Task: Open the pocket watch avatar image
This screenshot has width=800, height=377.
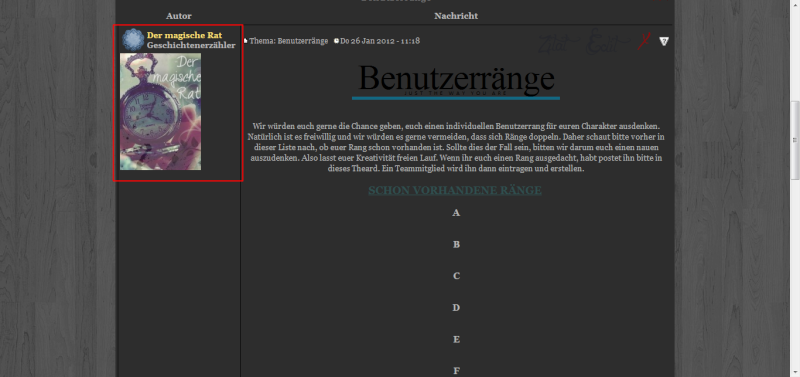Action: pos(160,111)
